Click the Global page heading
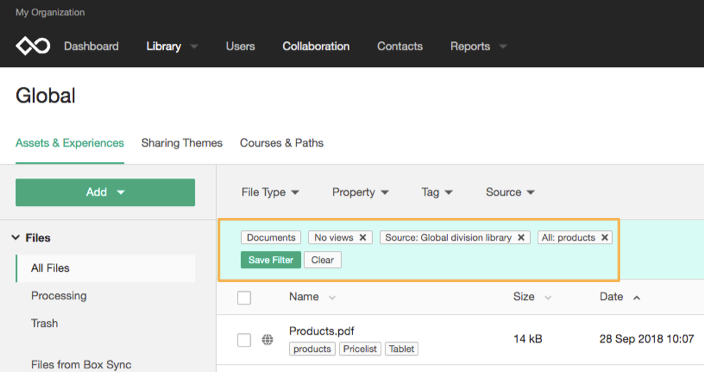 [45, 96]
